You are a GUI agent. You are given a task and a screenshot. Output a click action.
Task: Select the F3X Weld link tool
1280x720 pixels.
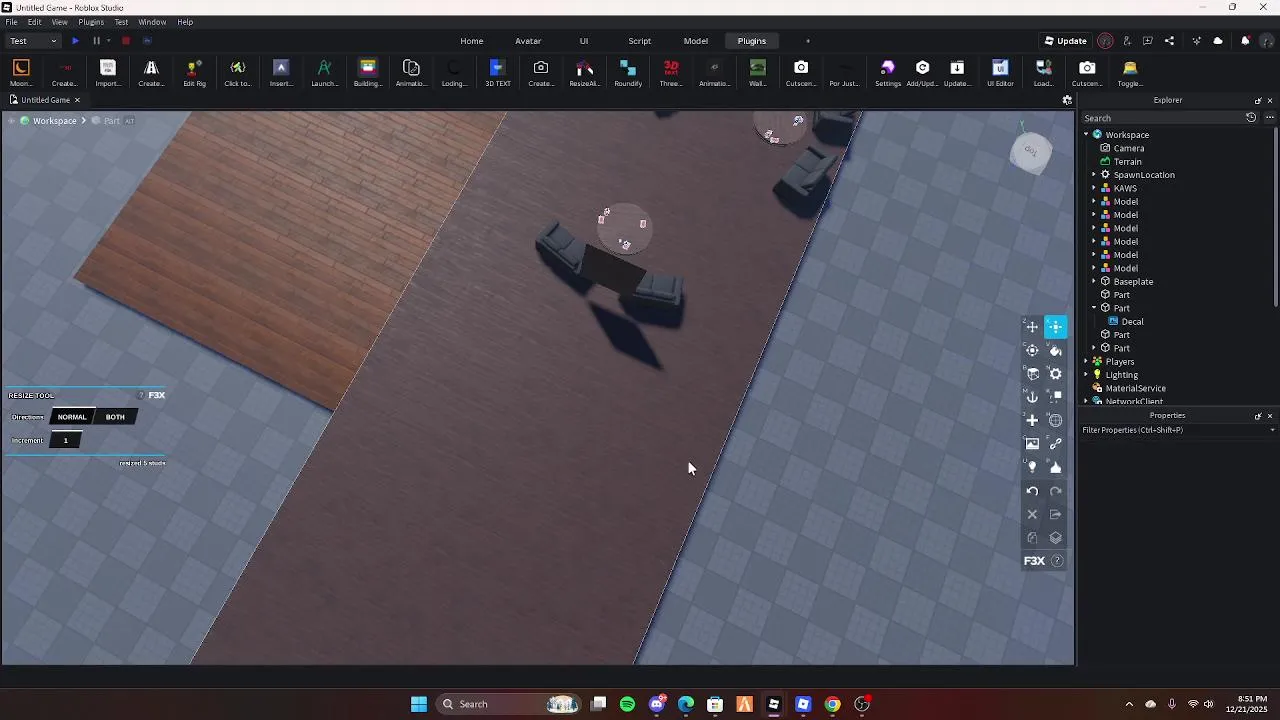click(x=1056, y=444)
